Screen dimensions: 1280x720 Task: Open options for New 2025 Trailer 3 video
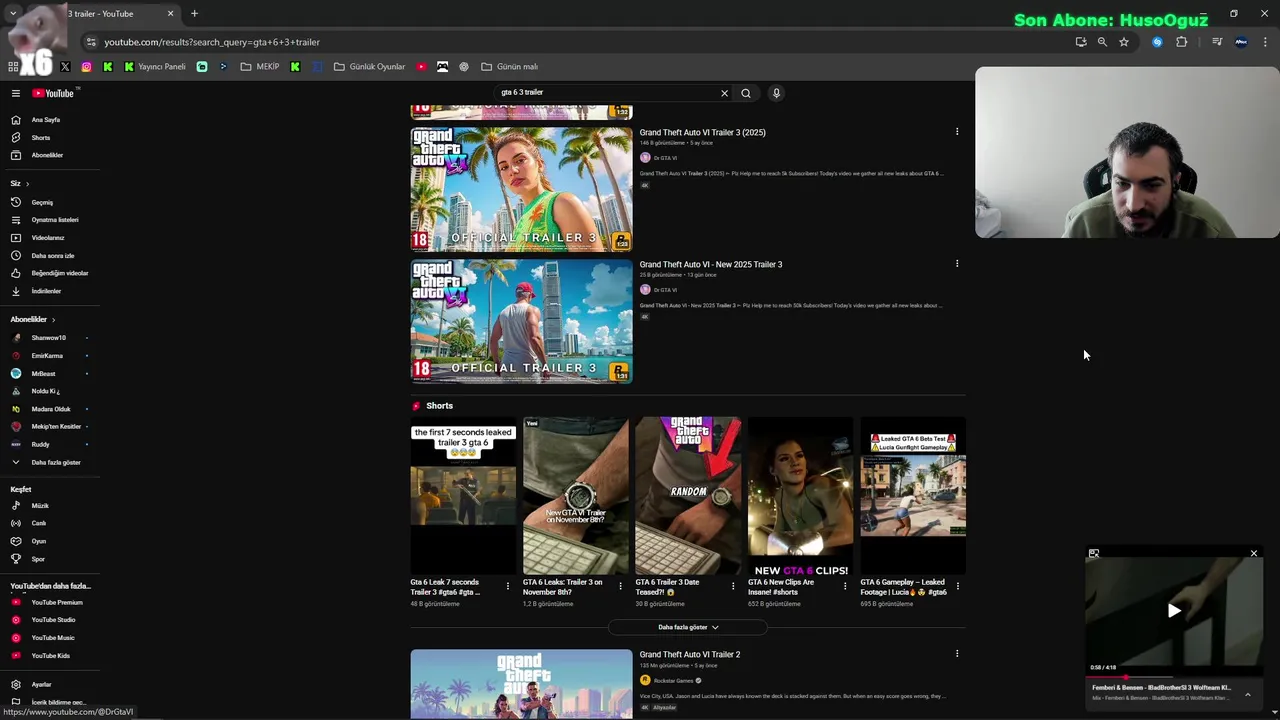coord(957,264)
